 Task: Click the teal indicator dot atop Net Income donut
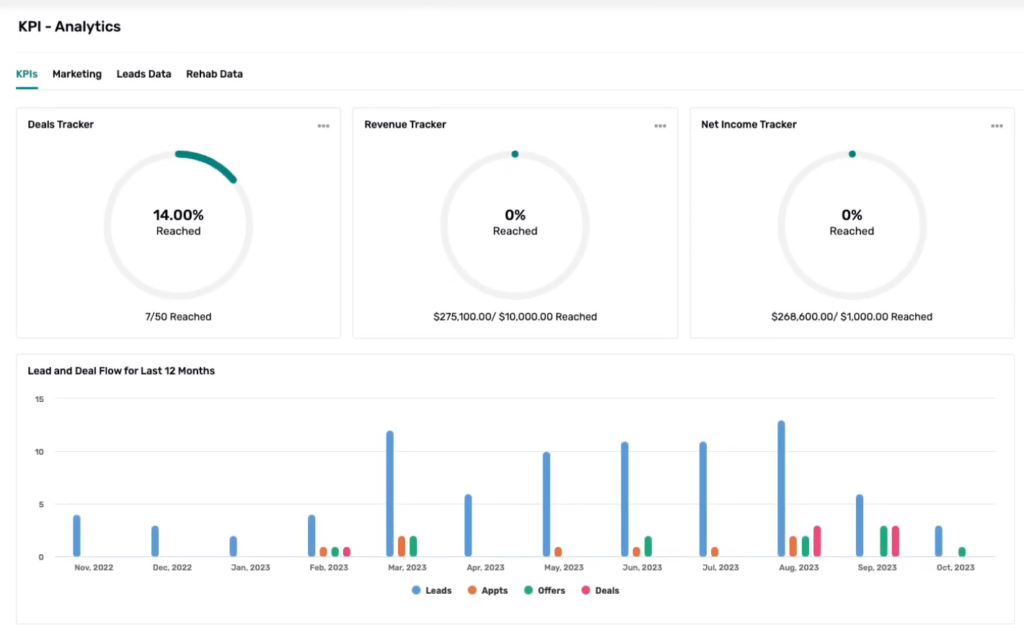(x=851, y=154)
